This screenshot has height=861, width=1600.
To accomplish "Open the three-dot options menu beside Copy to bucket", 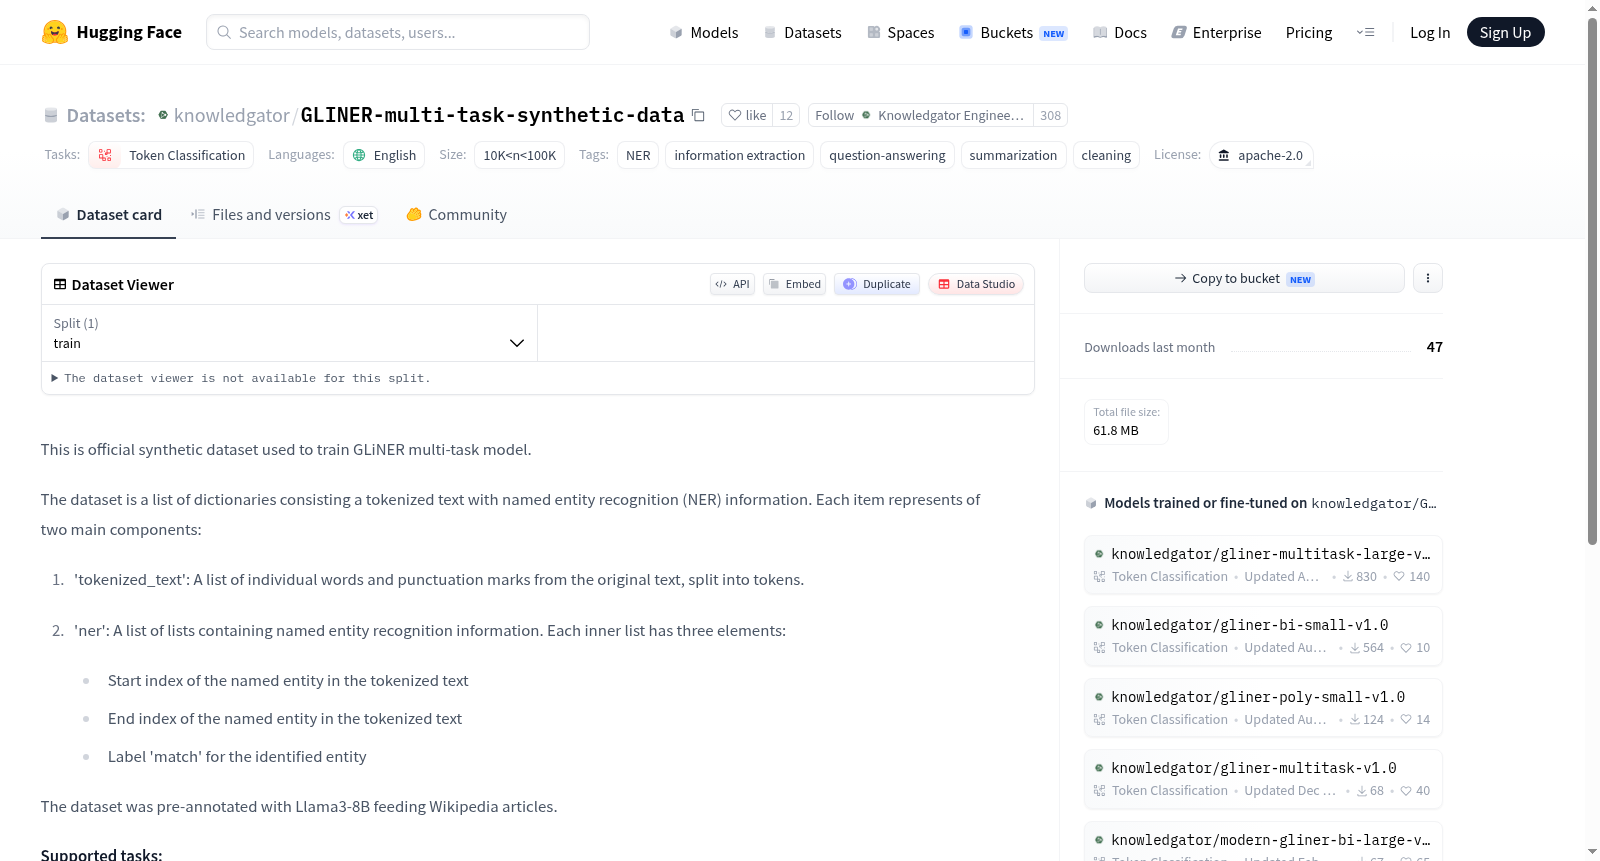I will click(1428, 278).
